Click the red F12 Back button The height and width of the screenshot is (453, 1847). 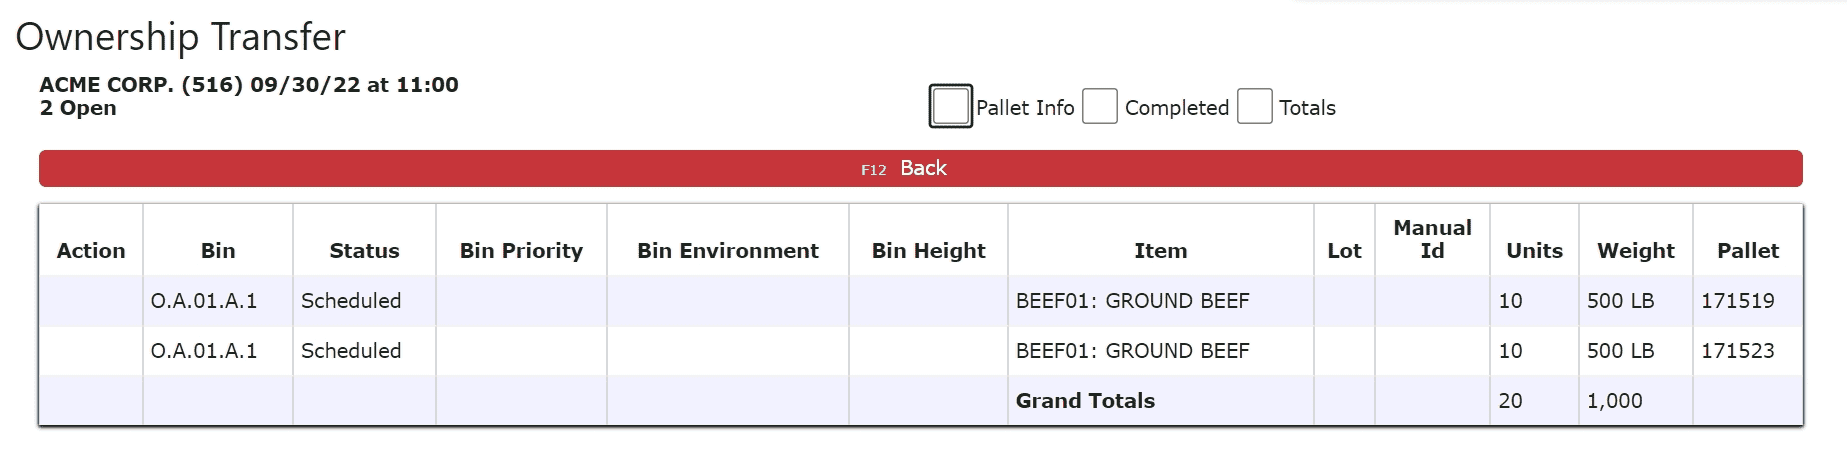(920, 168)
